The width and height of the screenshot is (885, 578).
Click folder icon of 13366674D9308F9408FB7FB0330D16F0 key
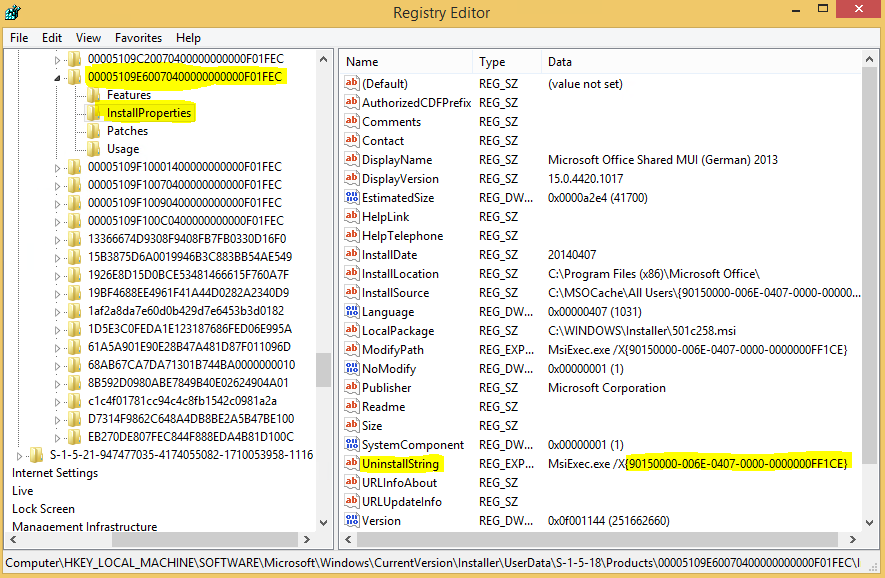pos(75,239)
